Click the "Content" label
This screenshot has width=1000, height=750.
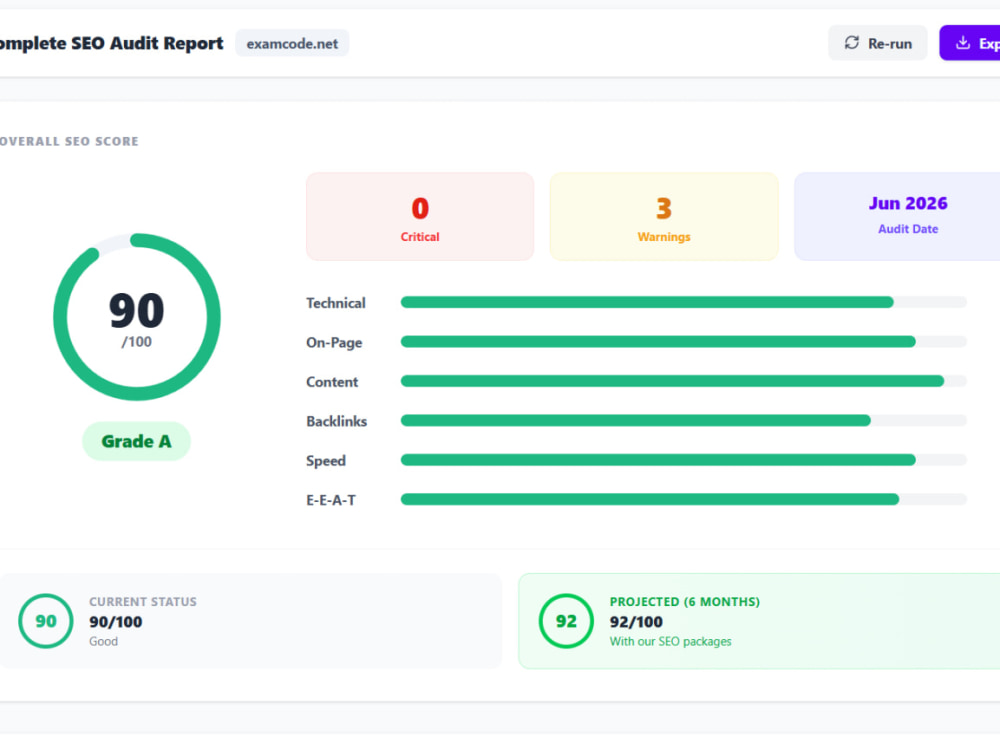332,382
